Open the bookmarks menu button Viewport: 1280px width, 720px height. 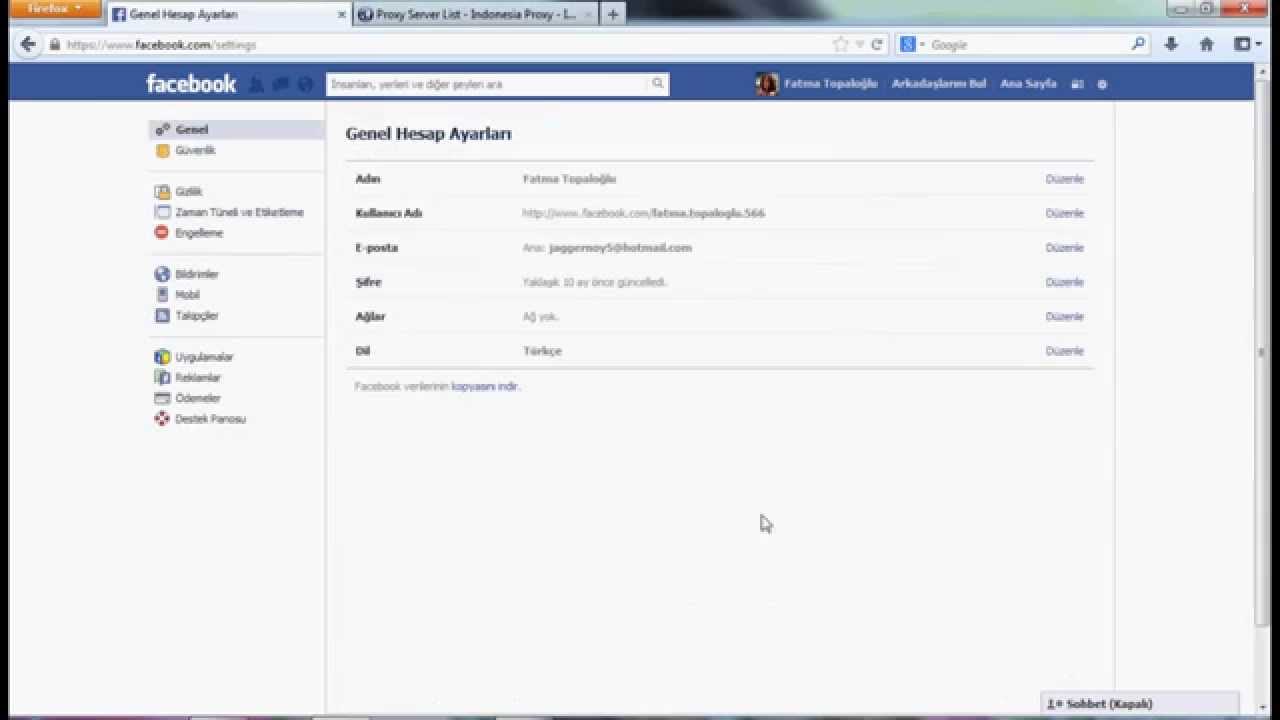click(1247, 45)
